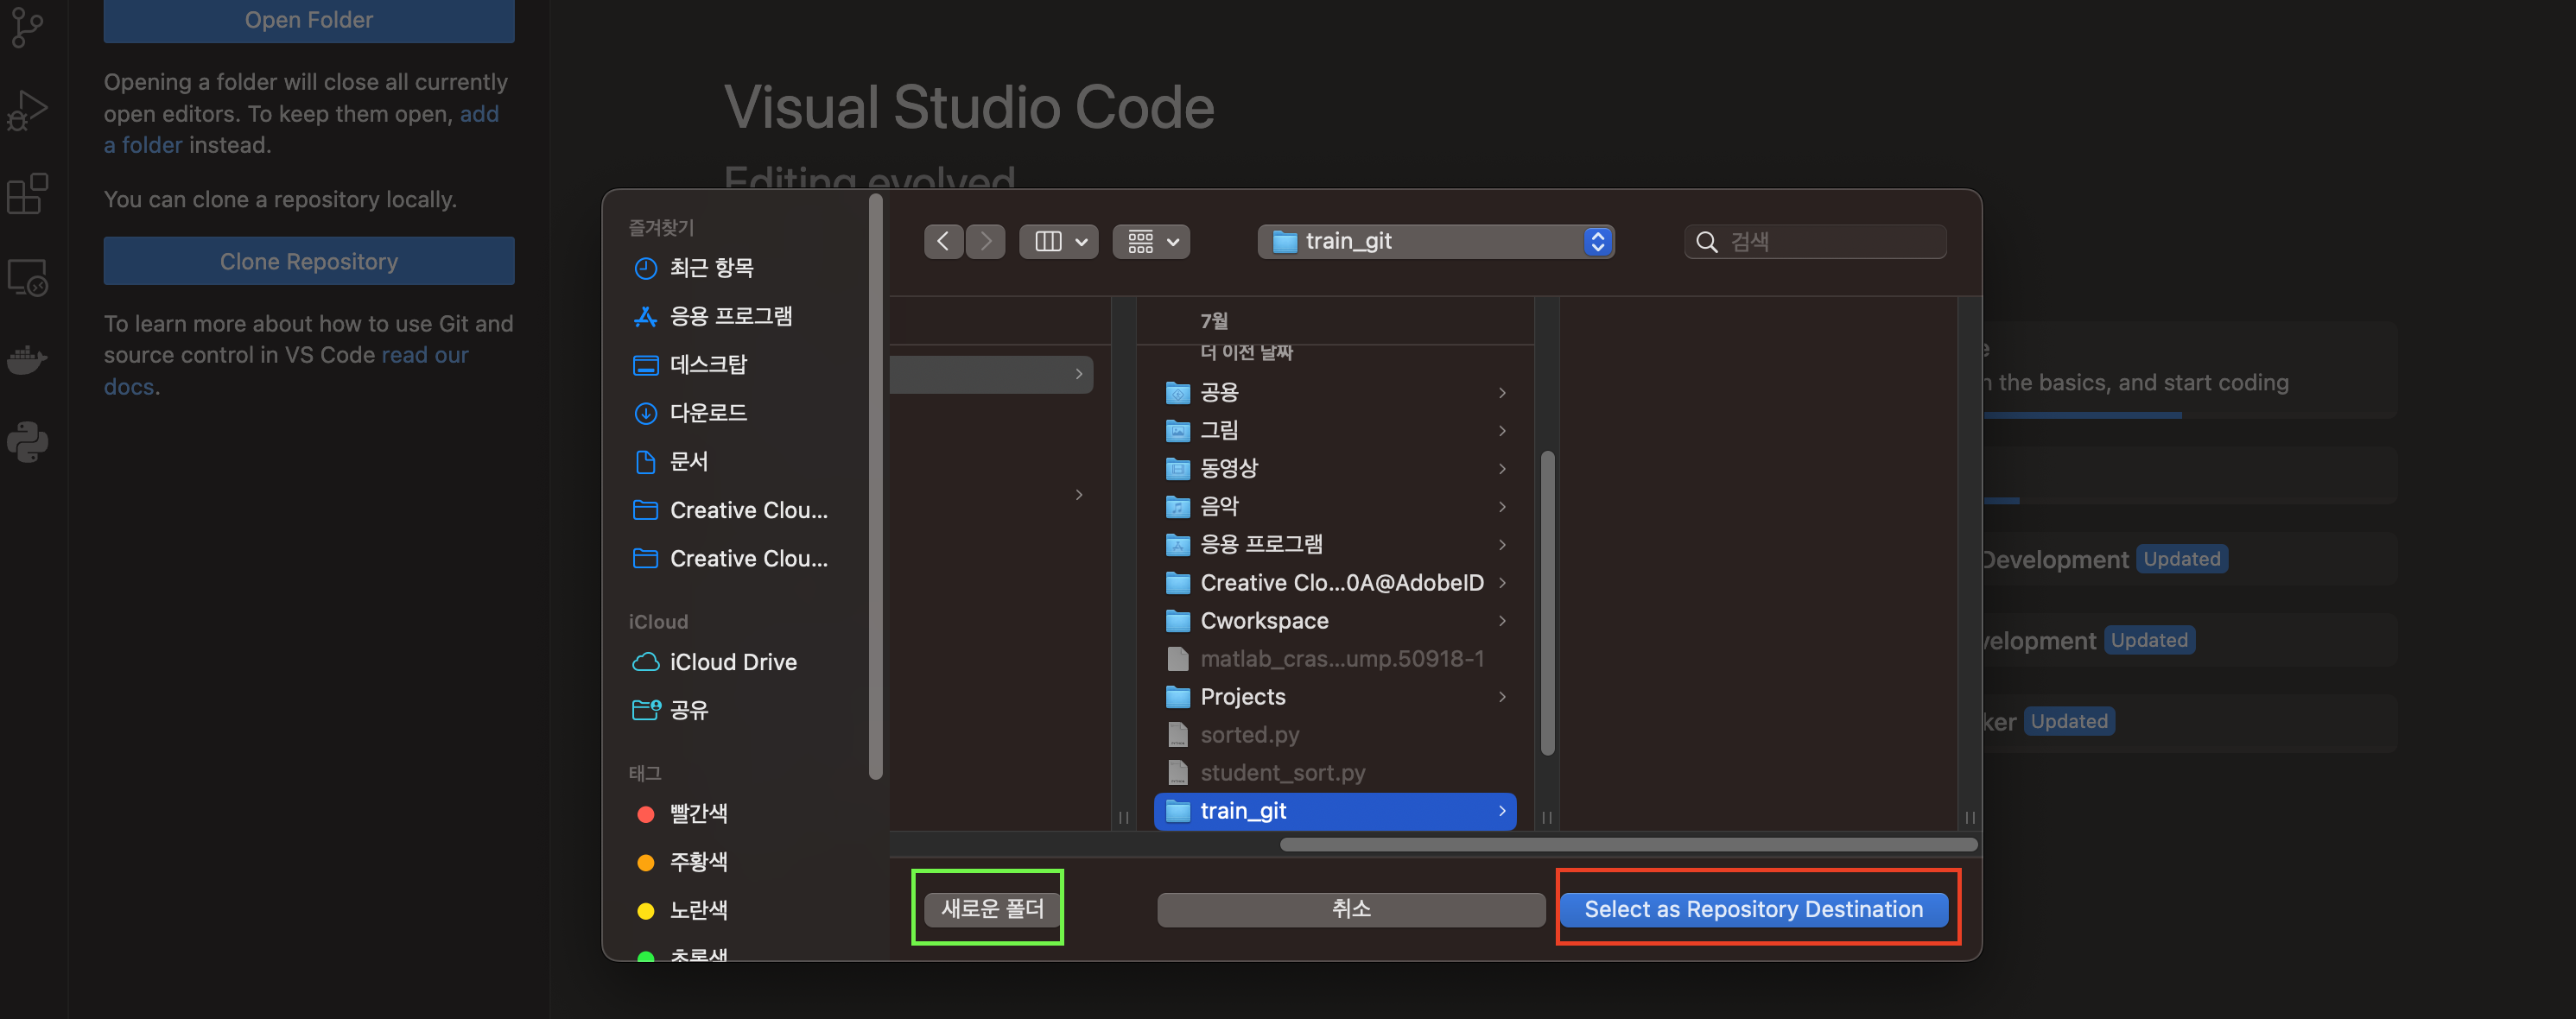Open the grid grouping options dropdown
This screenshot has width=2576, height=1019.
(x=1151, y=241)
